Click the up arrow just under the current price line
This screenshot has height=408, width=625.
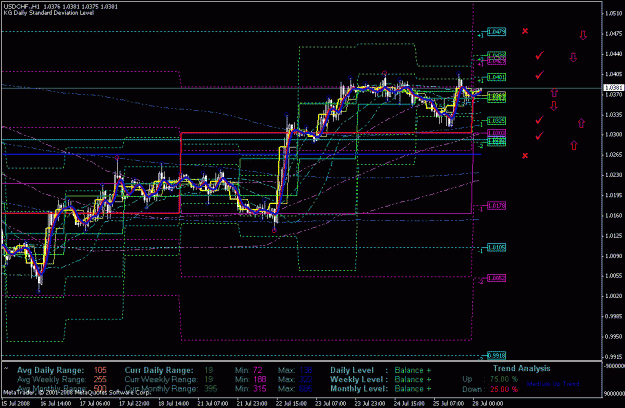[x=554, y=93]
